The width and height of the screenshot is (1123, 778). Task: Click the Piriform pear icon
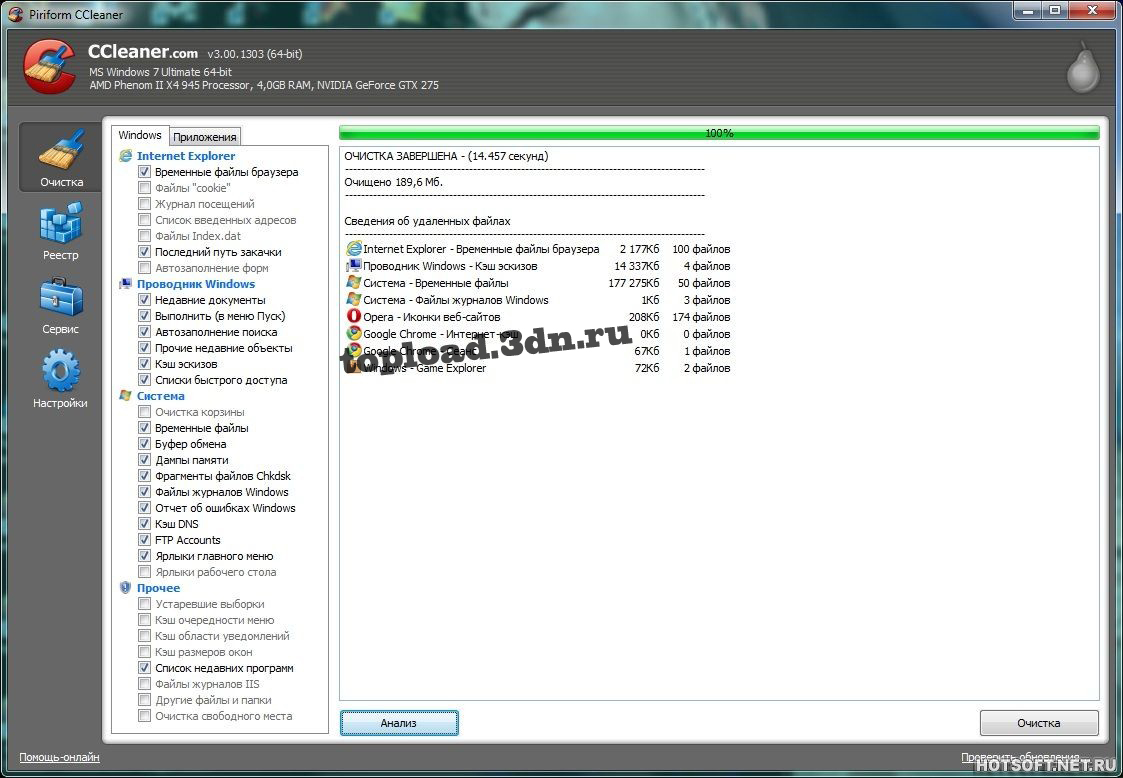(1083, 67)
